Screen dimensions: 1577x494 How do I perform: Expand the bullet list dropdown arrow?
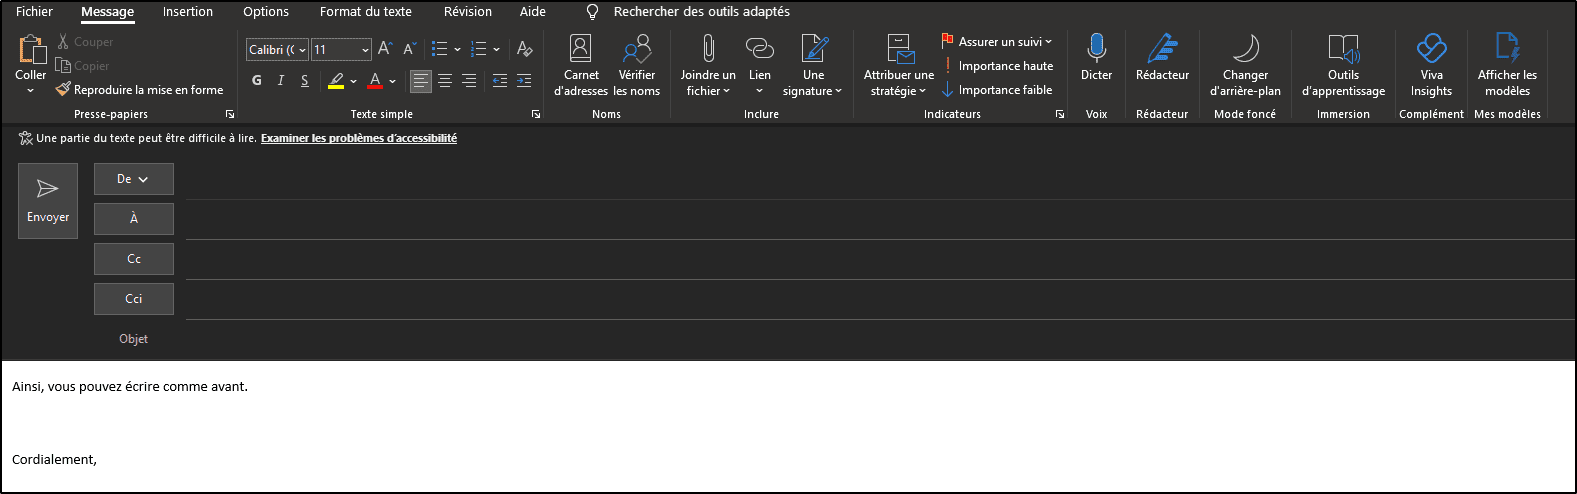tap(458, 49)
